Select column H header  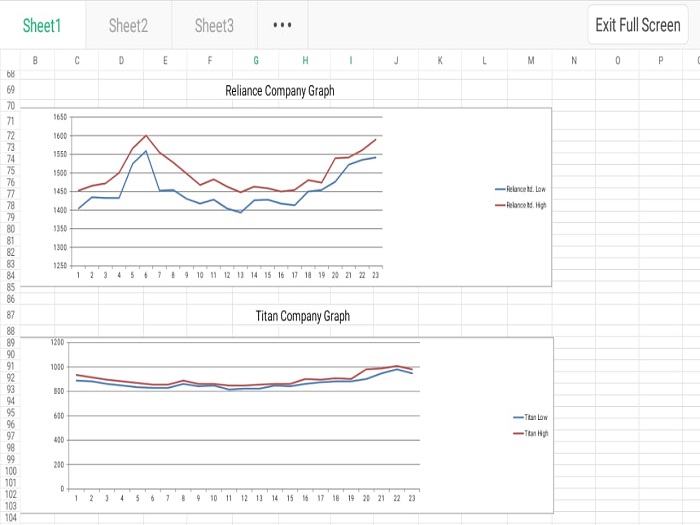pos(305,60)
